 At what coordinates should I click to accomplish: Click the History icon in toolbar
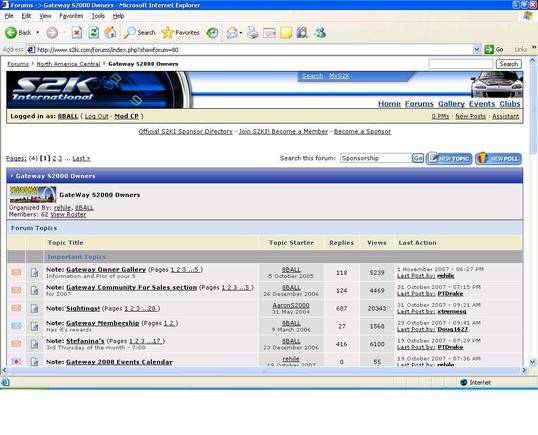[212, 33]
